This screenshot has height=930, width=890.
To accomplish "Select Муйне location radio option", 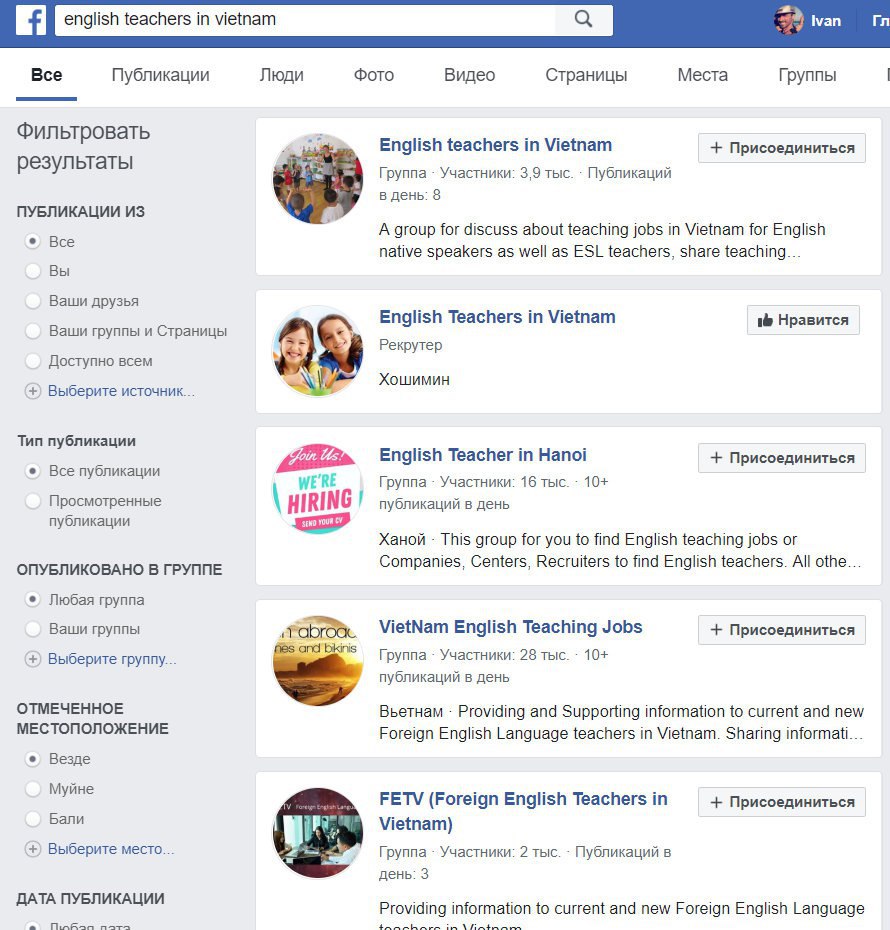I will click(33, 789).
